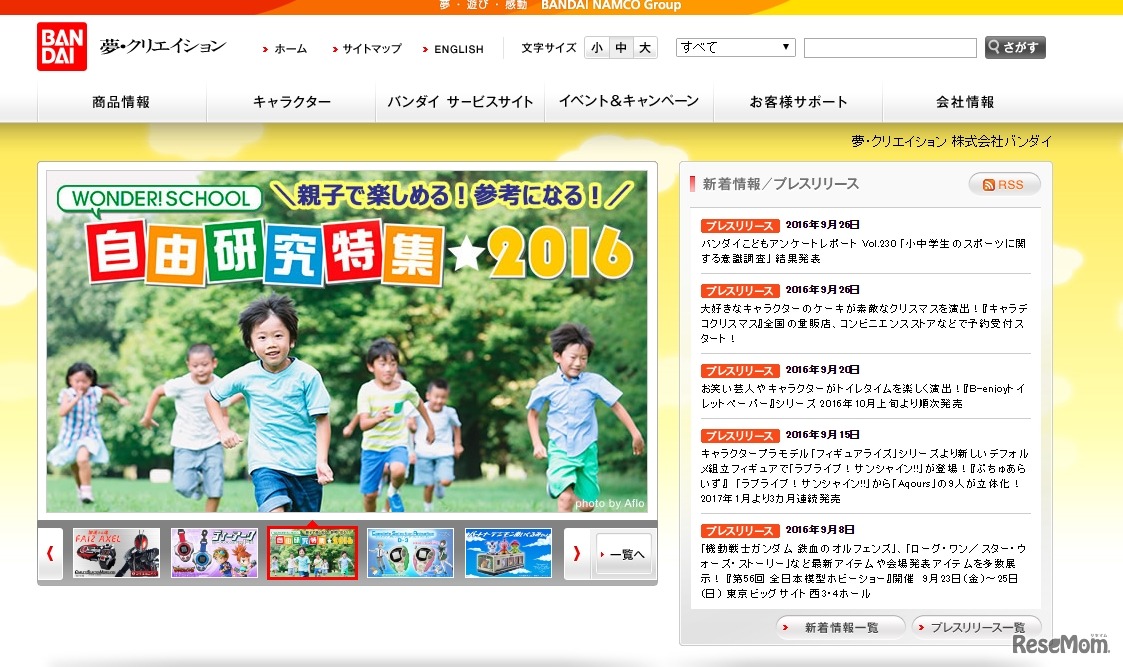Viewport: 1123px width, 667px height.
Task: Set text size to 小
Action: pos(597,47)
